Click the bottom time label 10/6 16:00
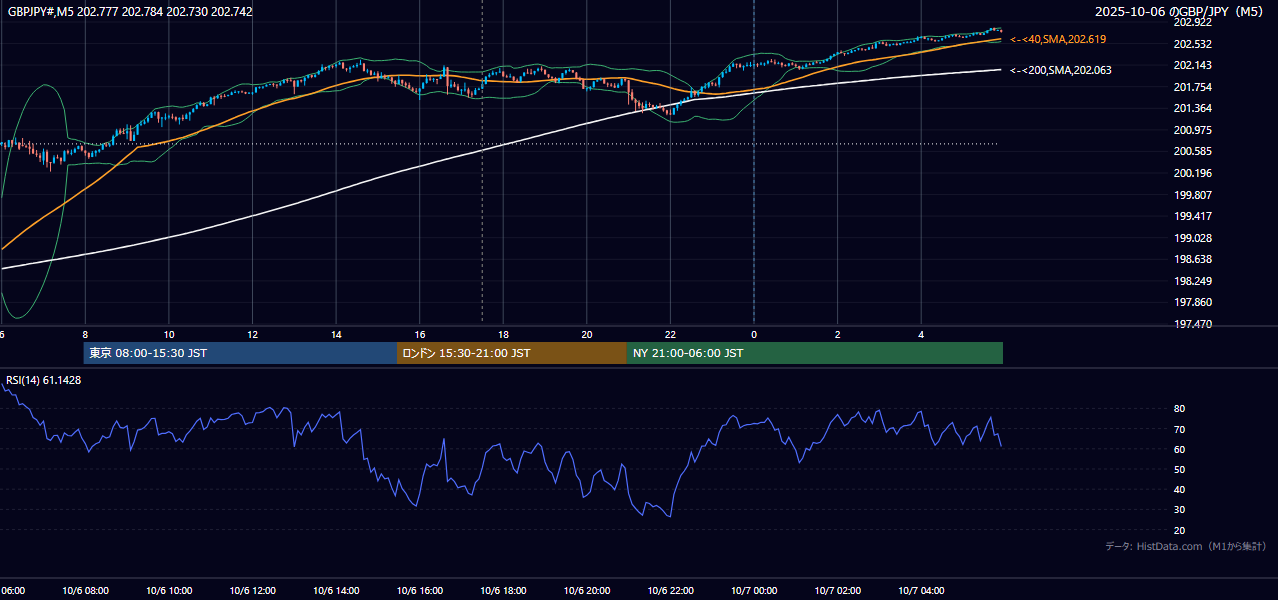This screenshot has width=1278, height=600. point(420,591)
